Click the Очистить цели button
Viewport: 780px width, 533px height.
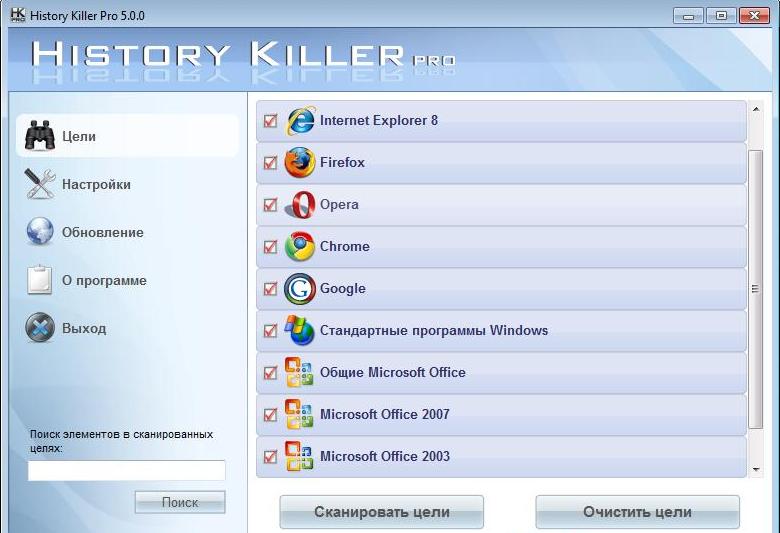pyautogui.click(x=637, y=512)
